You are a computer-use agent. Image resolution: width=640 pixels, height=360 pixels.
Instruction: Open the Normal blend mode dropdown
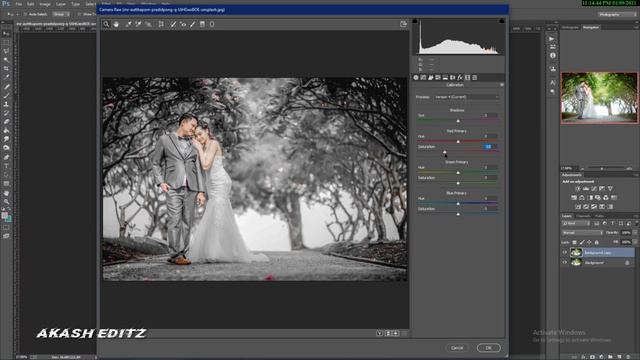[x=582, y=233]
